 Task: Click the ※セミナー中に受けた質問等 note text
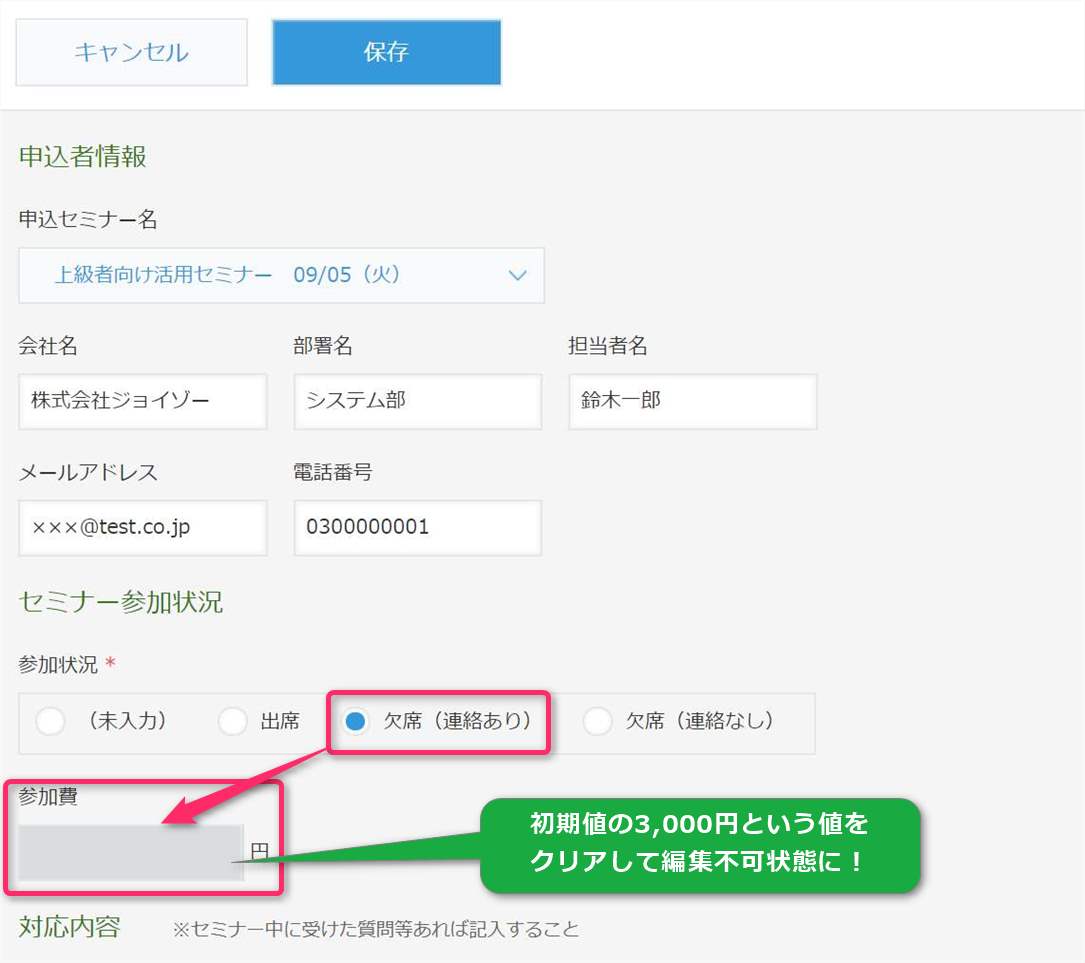376,929
